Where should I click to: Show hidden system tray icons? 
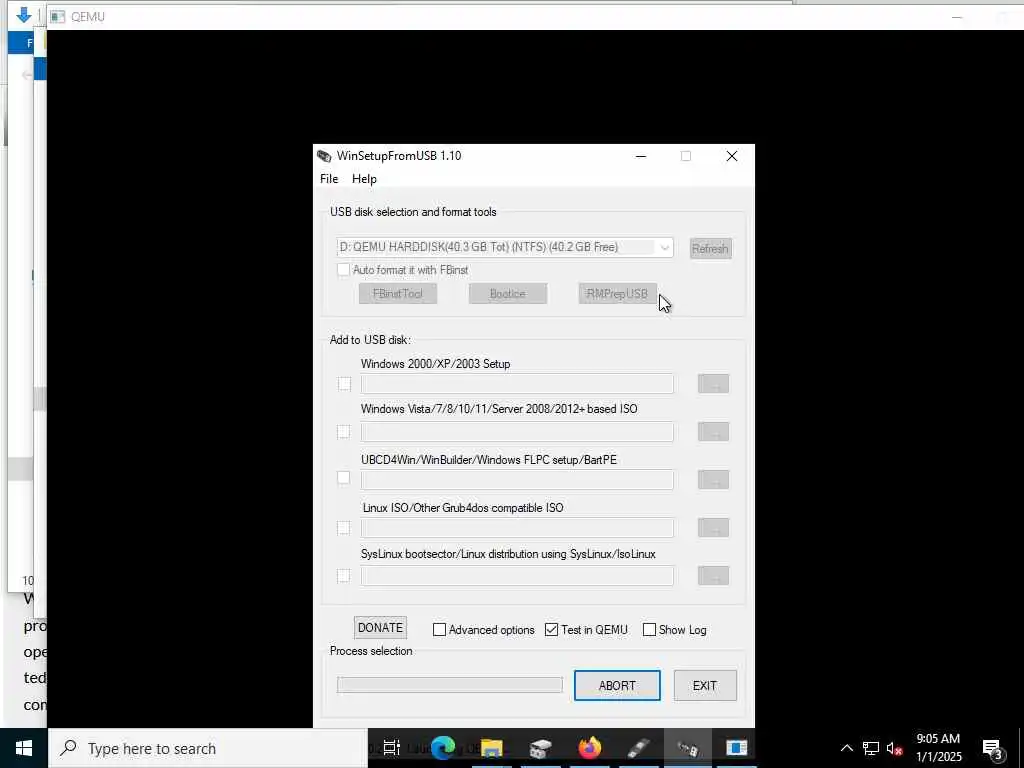846,748
